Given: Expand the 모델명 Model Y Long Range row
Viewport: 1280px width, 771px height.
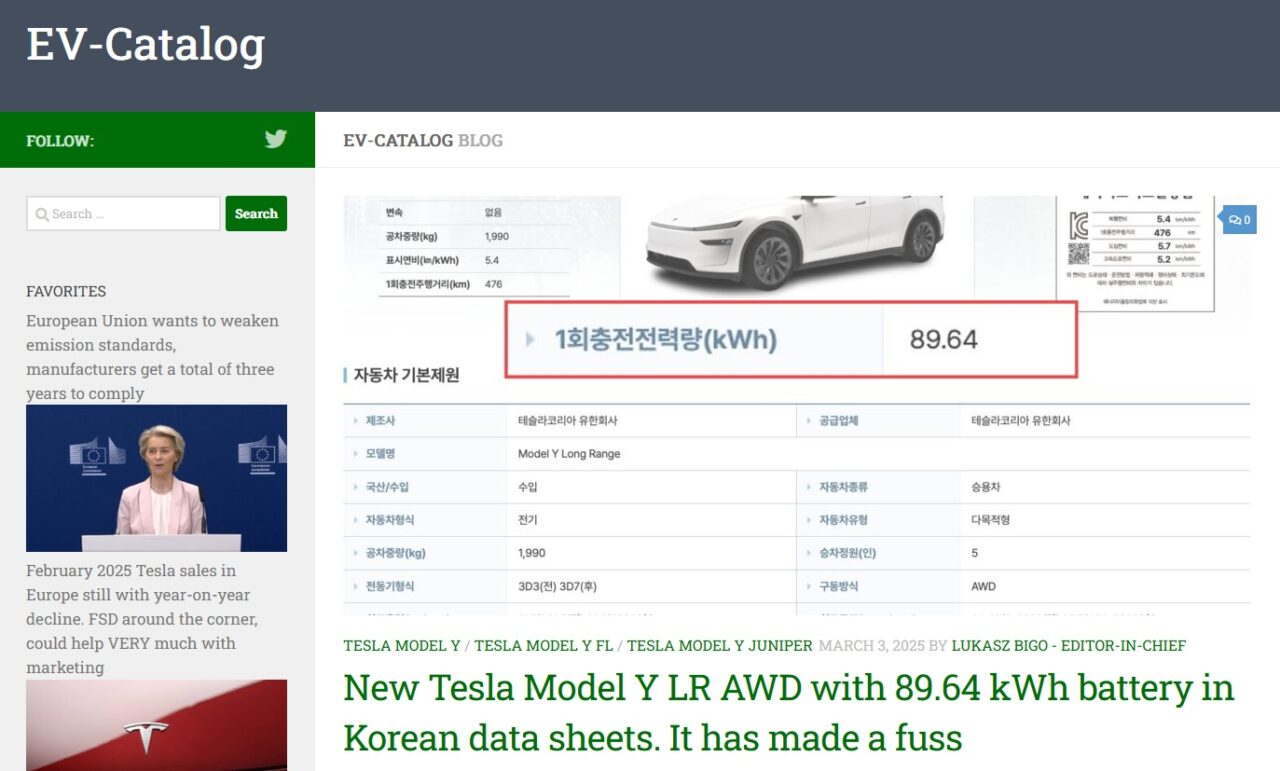Looking at the screenshot, I should pyautogui.click(x=354, y=453).
